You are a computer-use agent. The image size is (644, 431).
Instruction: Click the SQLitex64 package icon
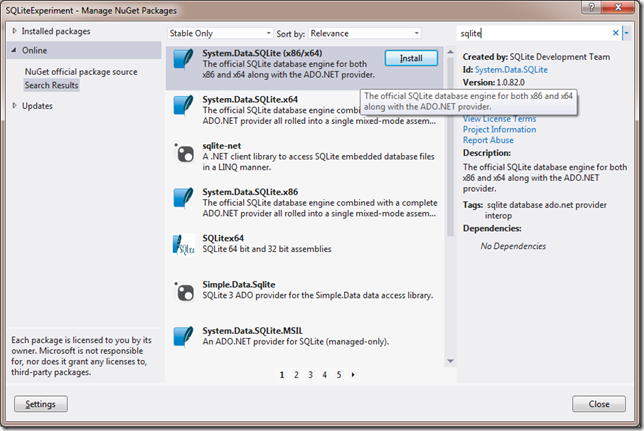pos(183,245)
